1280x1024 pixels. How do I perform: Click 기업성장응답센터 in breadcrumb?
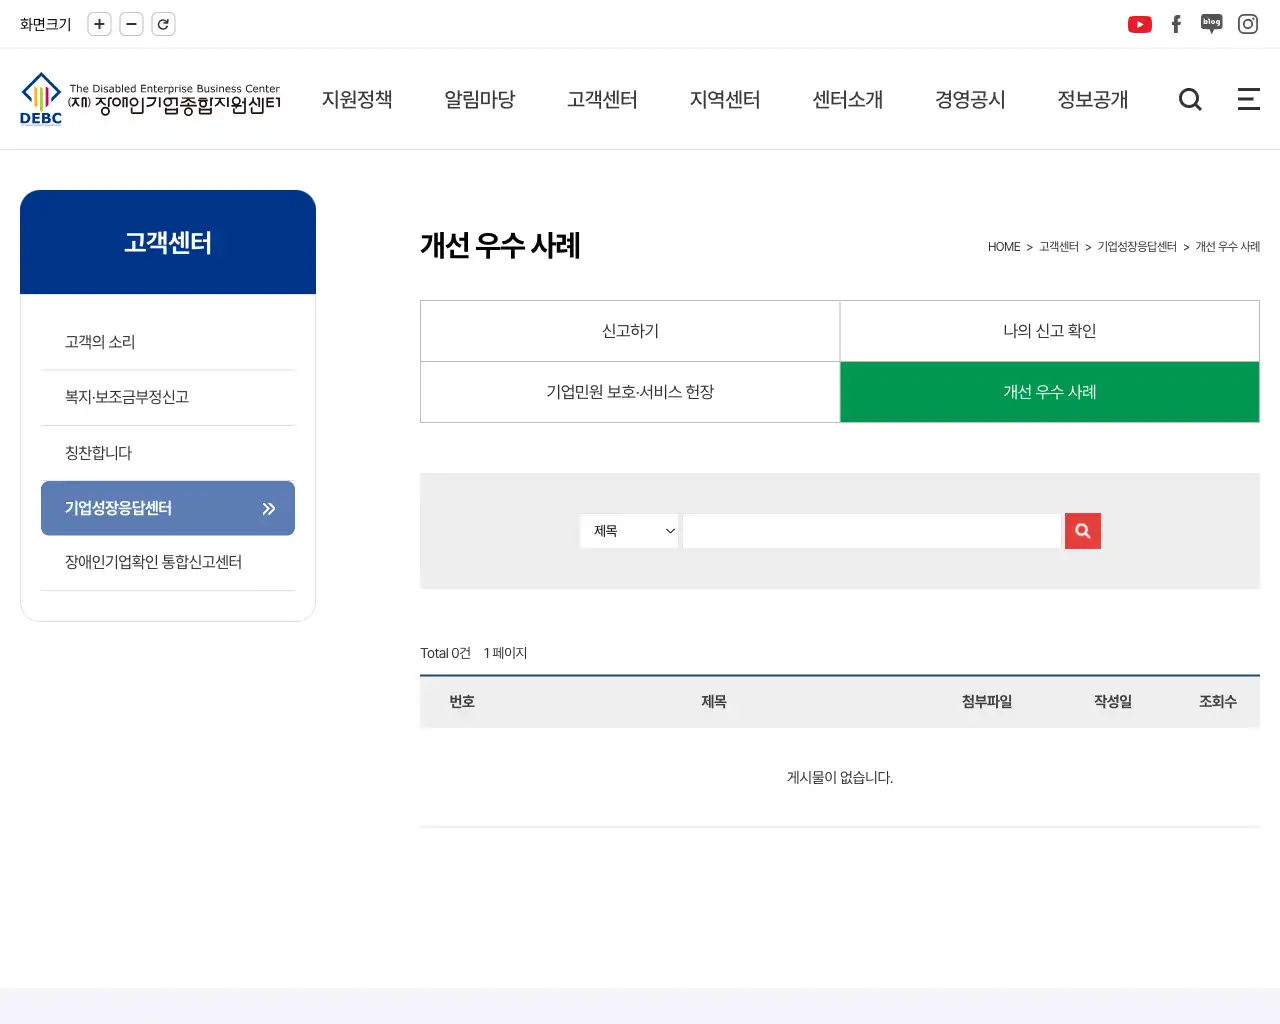1137,247
